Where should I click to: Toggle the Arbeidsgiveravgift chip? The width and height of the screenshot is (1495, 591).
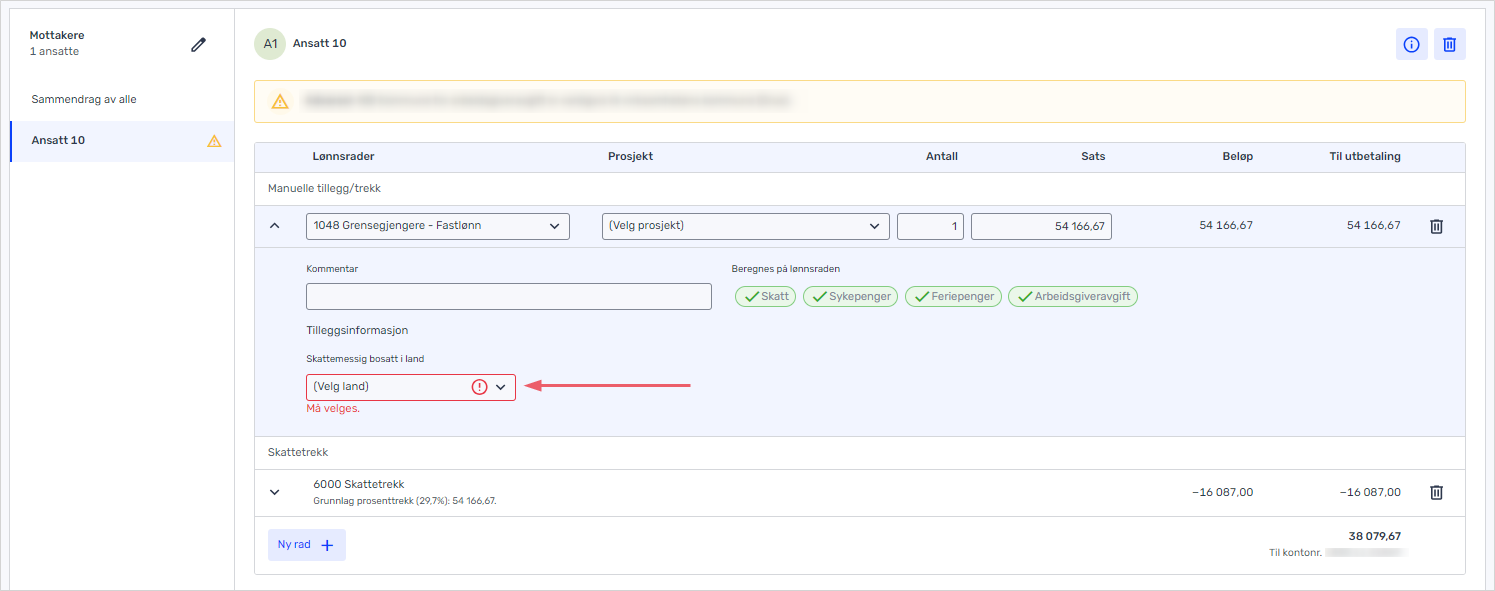pyautogui.click(x=1072, y=297)
